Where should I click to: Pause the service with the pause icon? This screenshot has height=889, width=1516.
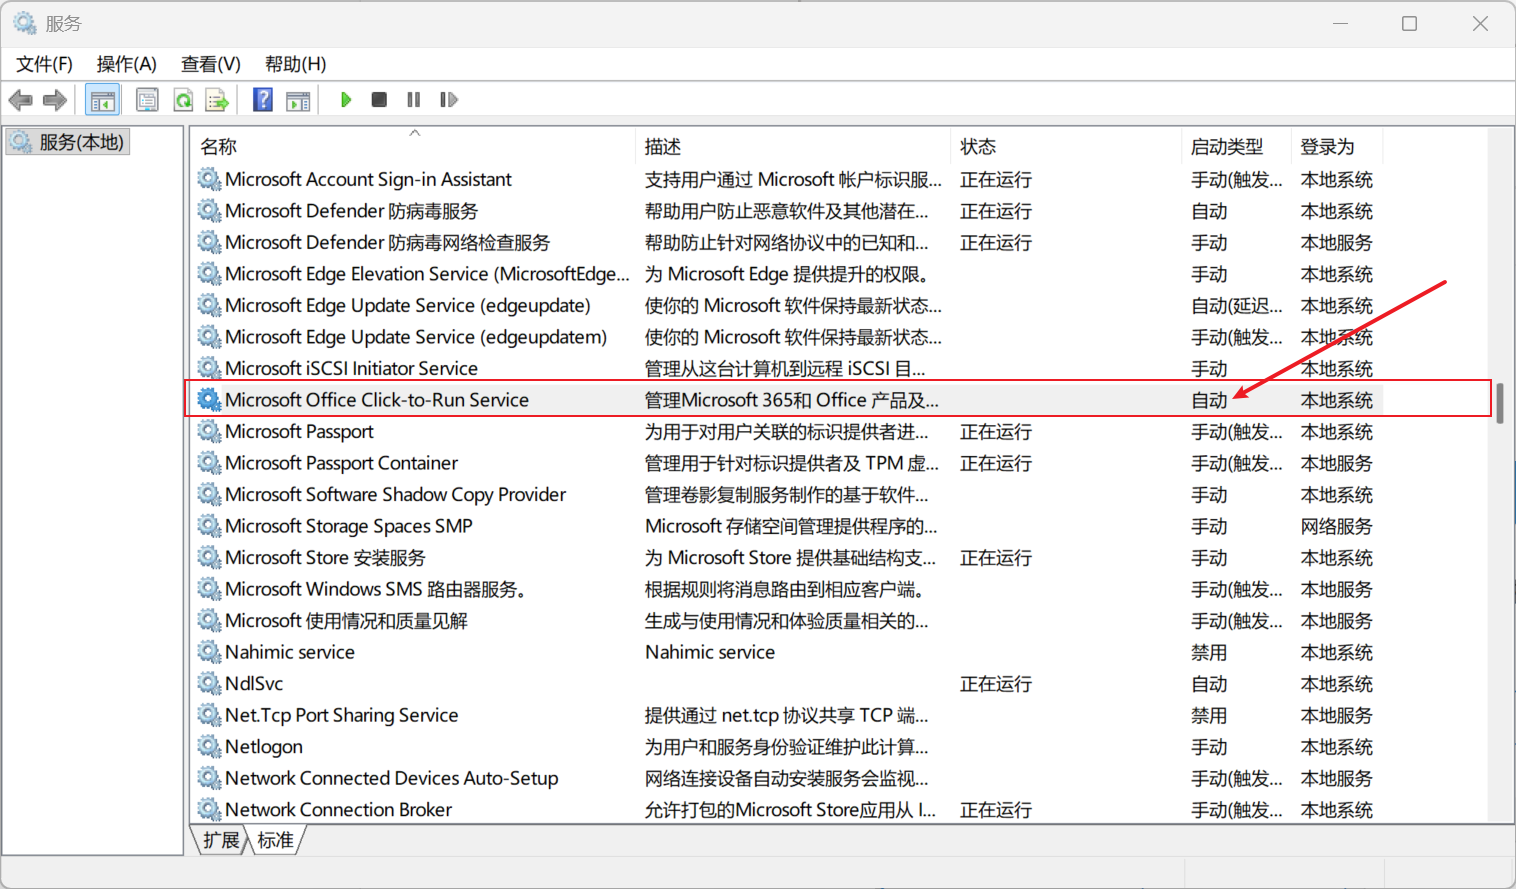pyautogui.click(x=414, y=100)
